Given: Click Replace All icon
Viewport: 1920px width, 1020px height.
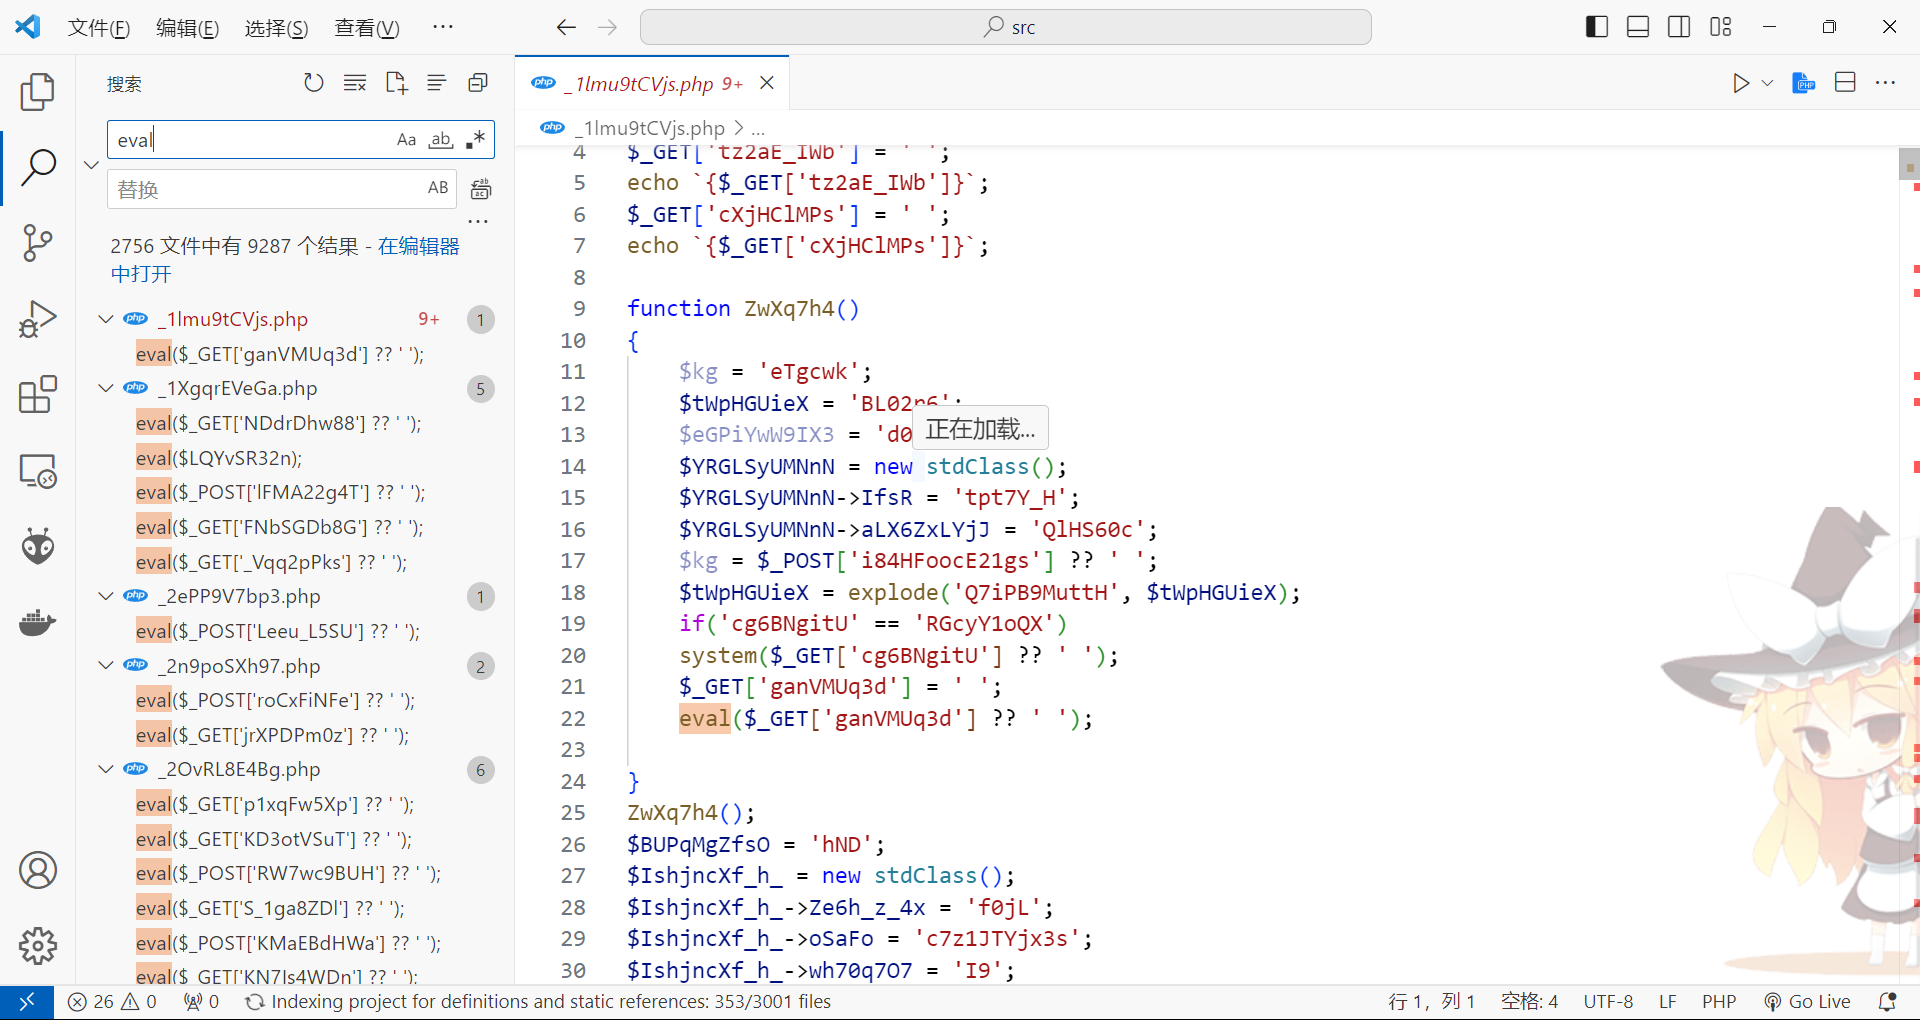Looking at the screenshot, I should [x=481, y=189].
